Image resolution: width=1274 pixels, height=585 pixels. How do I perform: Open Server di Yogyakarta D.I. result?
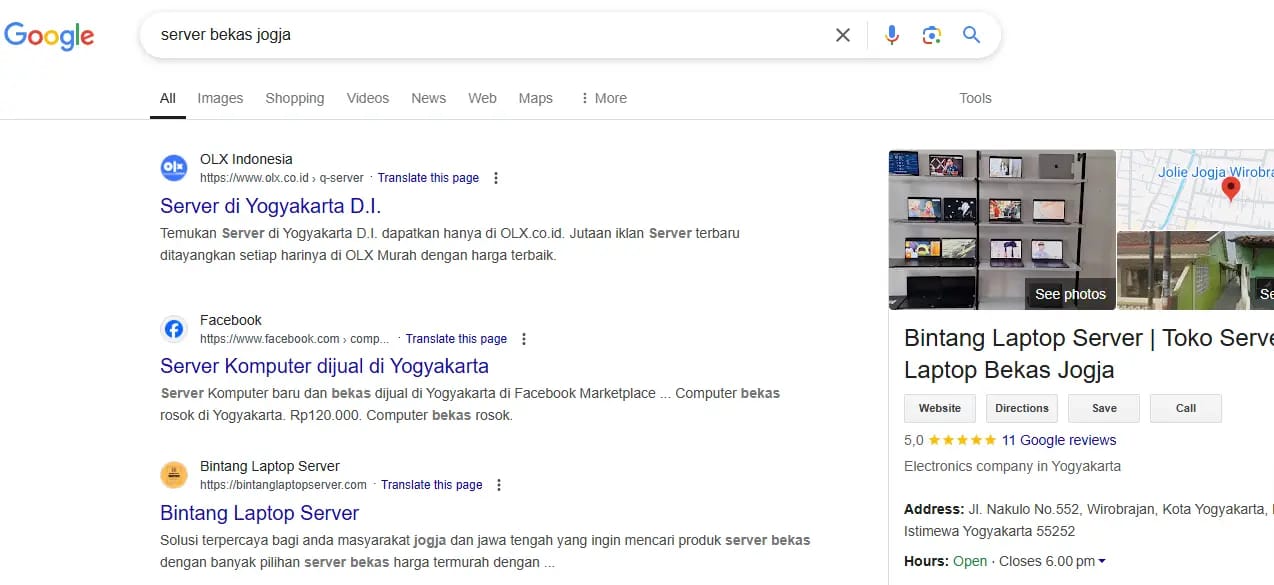(270, 206)
